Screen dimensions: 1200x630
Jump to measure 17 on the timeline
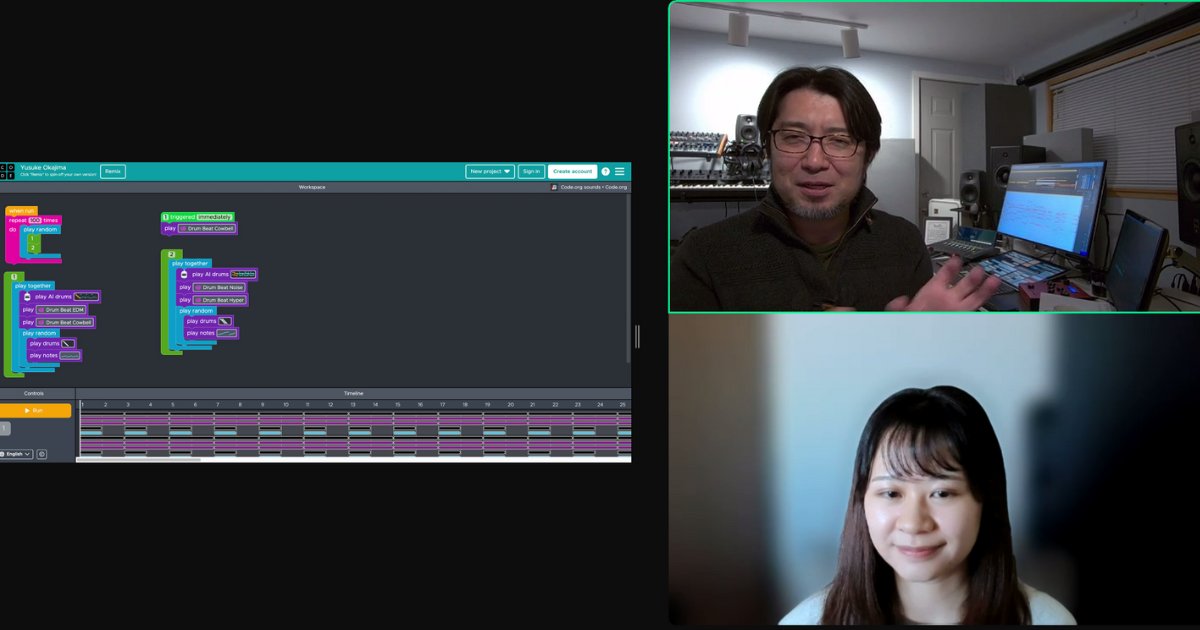442,405
